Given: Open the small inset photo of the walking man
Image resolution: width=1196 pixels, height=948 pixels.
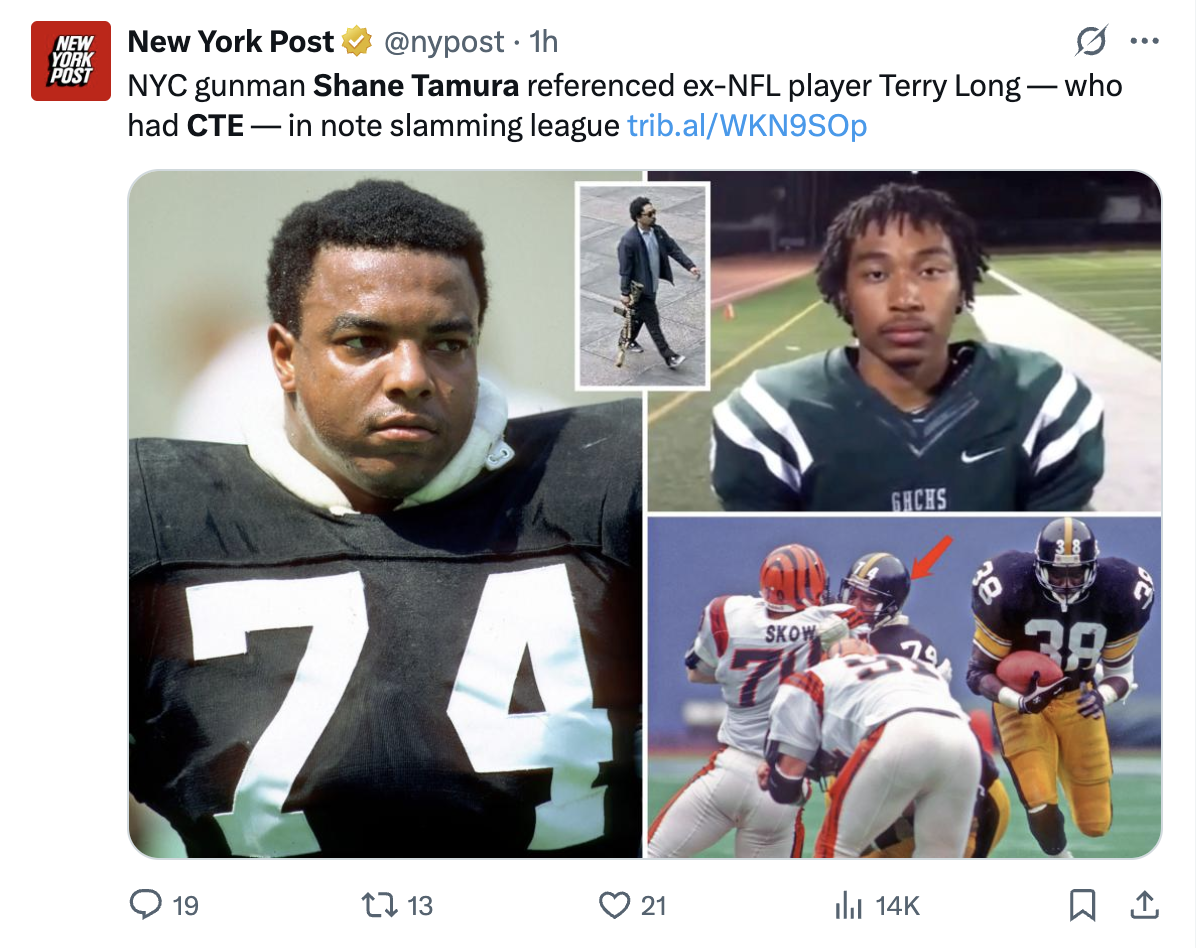Looking at the screenshot, I should coord(643,285).
